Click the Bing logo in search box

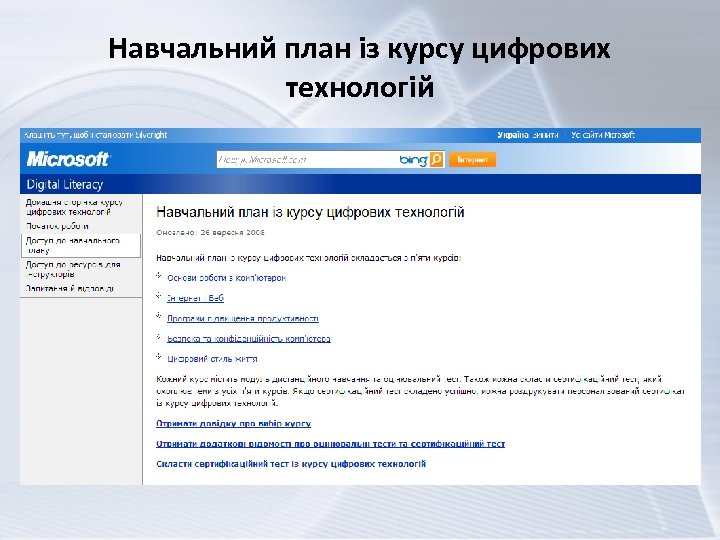(414, 159)
